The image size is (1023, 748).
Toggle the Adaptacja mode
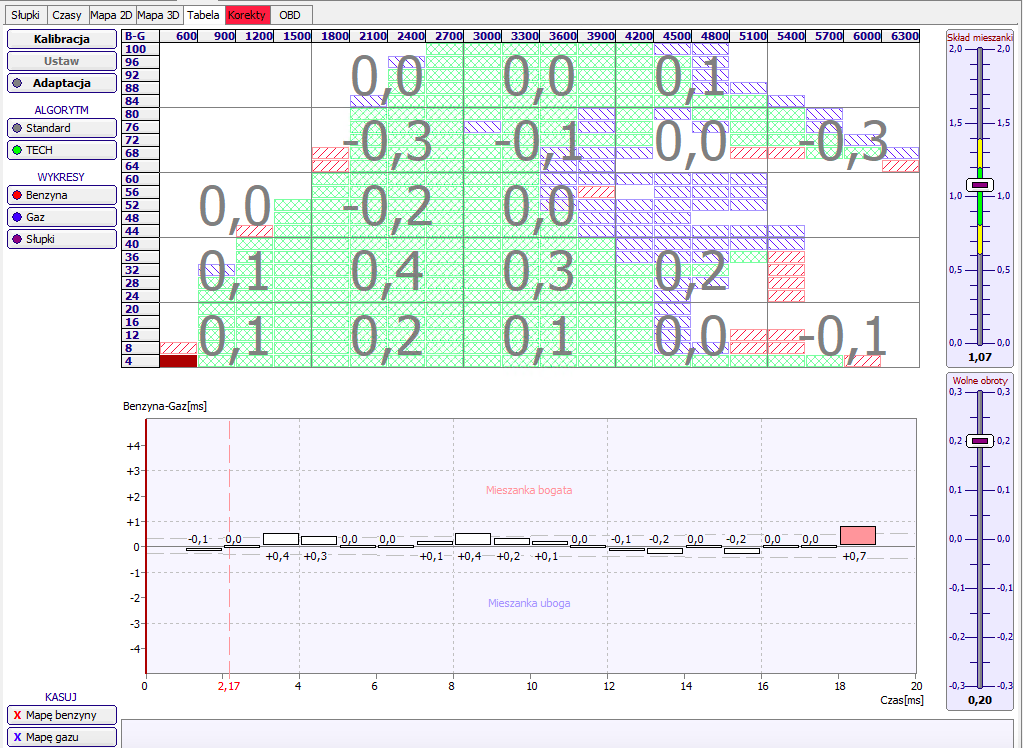[x=62, y=84]
